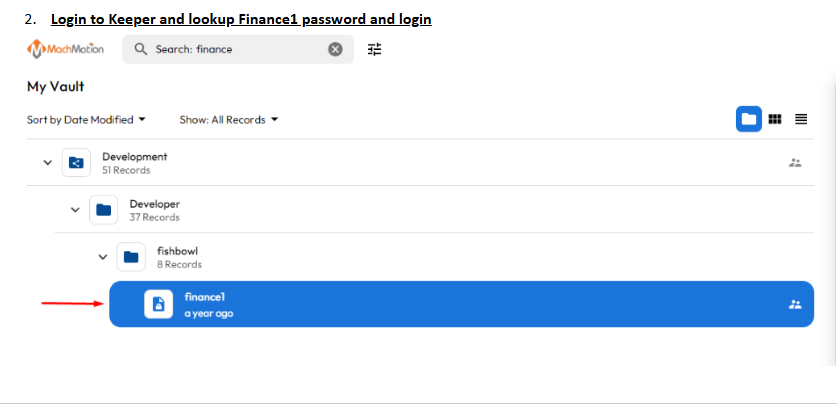
Task: Collapse the Developer folder
Action: tap(75, 210)
